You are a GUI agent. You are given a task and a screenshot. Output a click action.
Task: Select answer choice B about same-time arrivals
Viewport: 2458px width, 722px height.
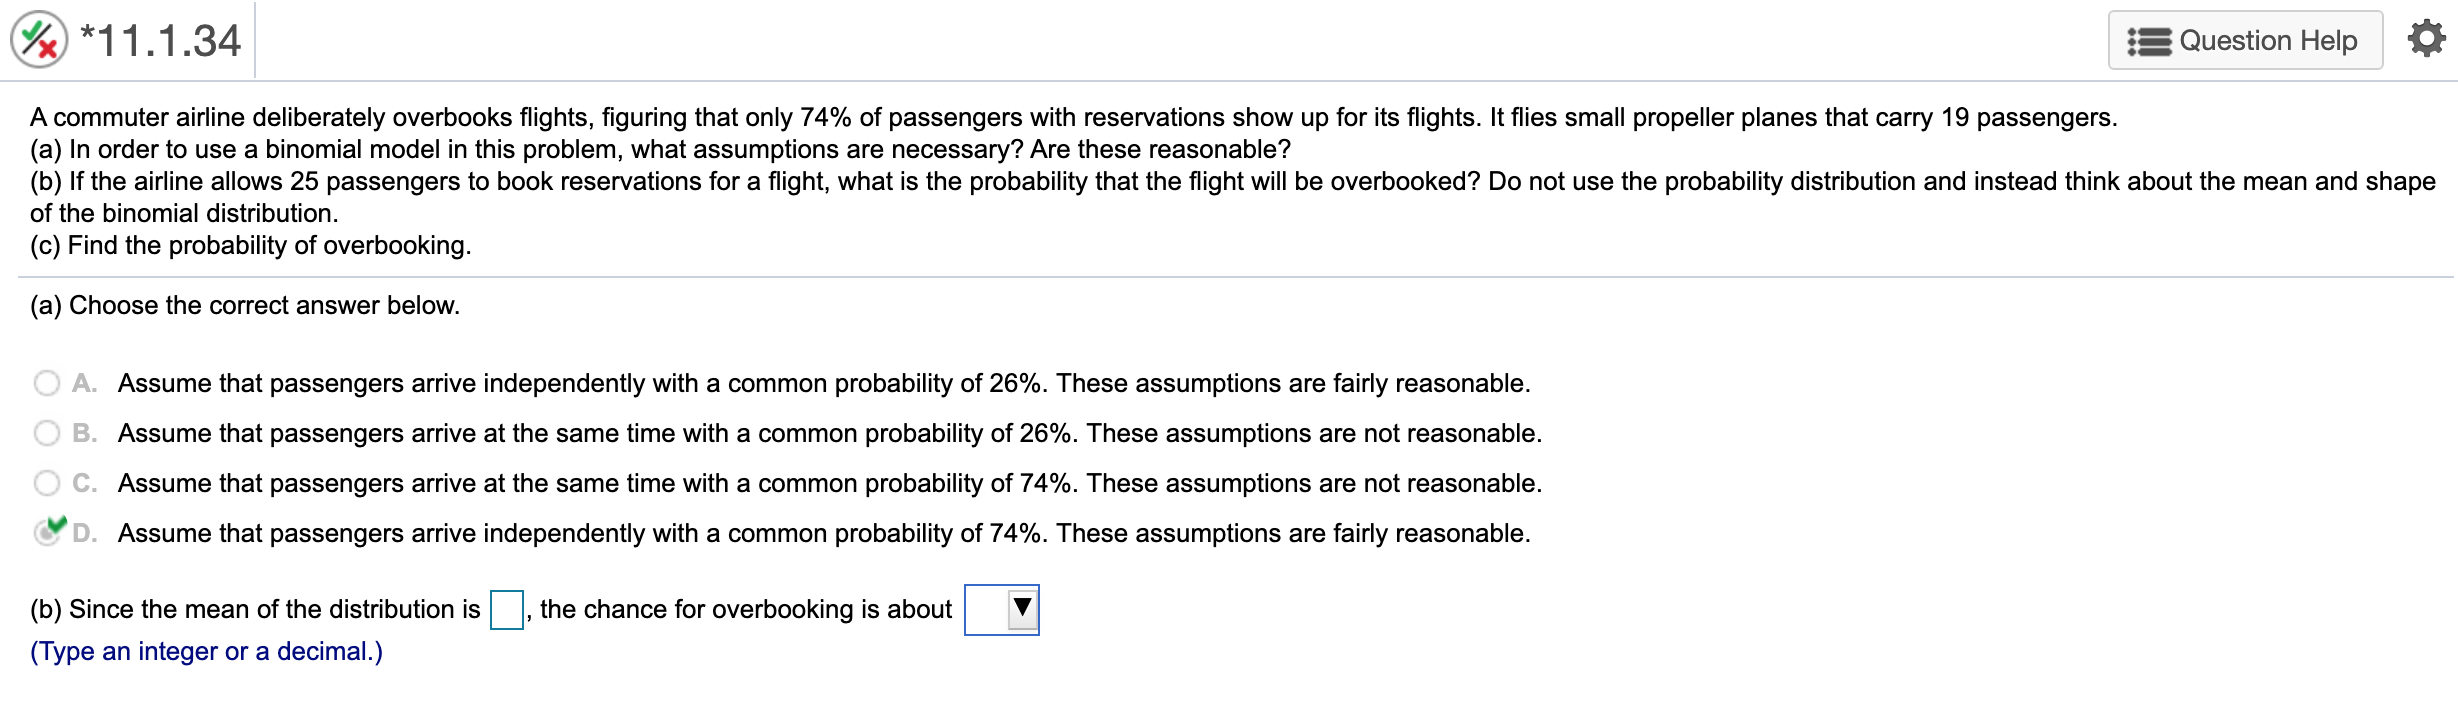point(47,432)
